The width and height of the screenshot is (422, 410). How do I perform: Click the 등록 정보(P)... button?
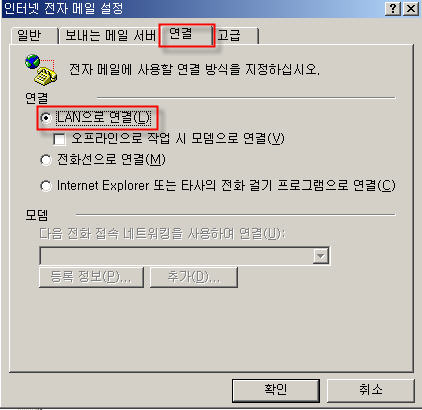coord(91,277)
